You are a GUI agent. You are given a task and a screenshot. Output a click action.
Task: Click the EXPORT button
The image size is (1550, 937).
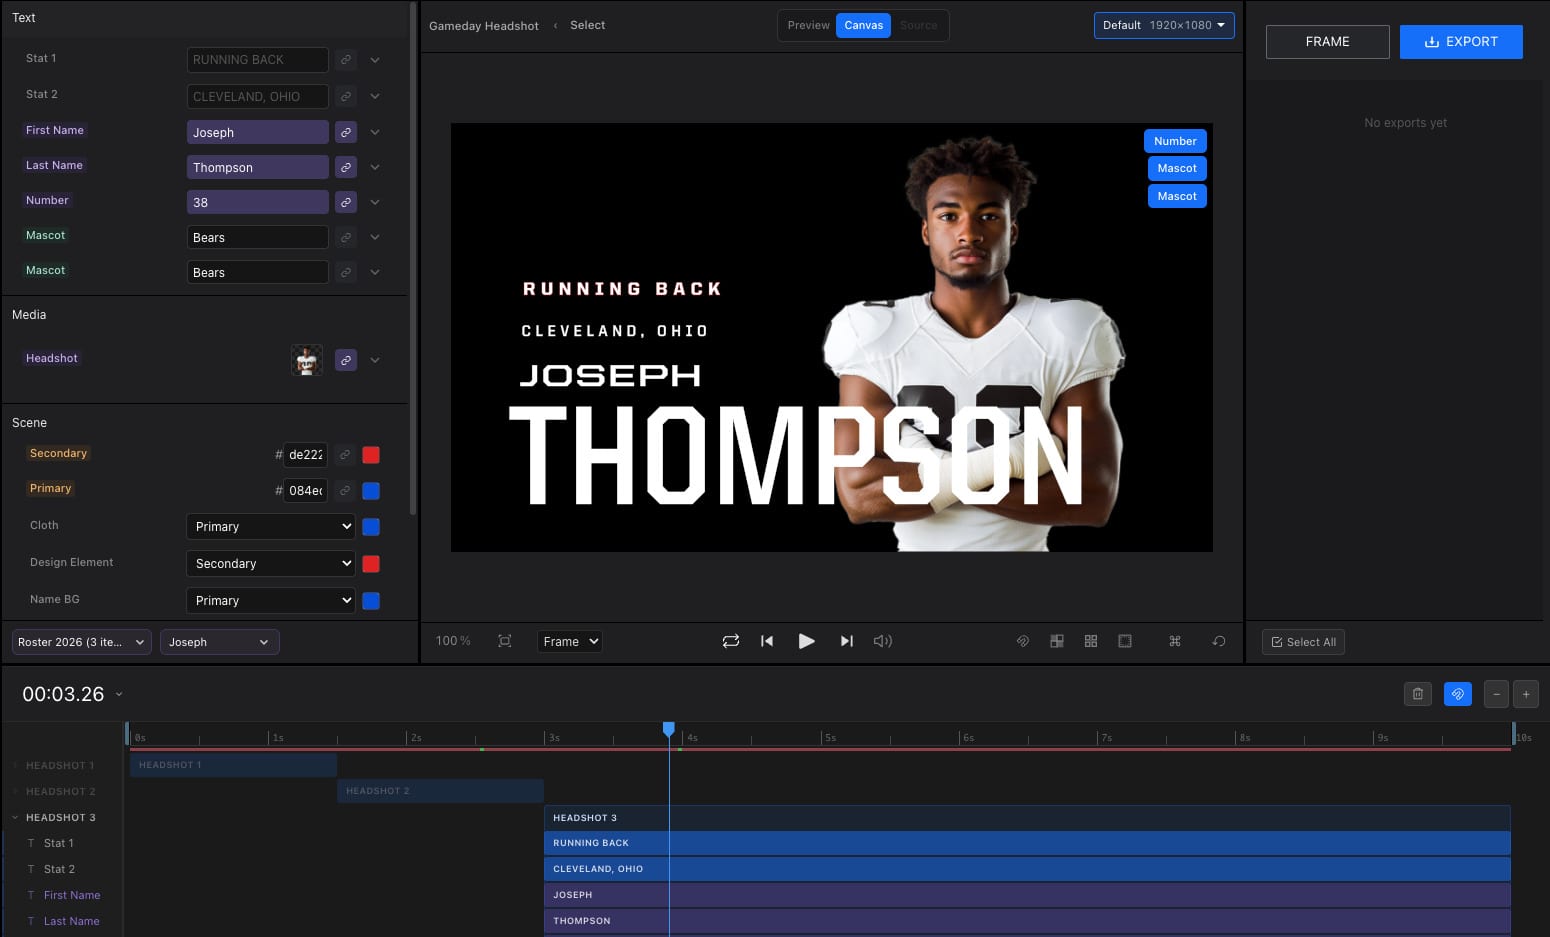[1461, 42]
